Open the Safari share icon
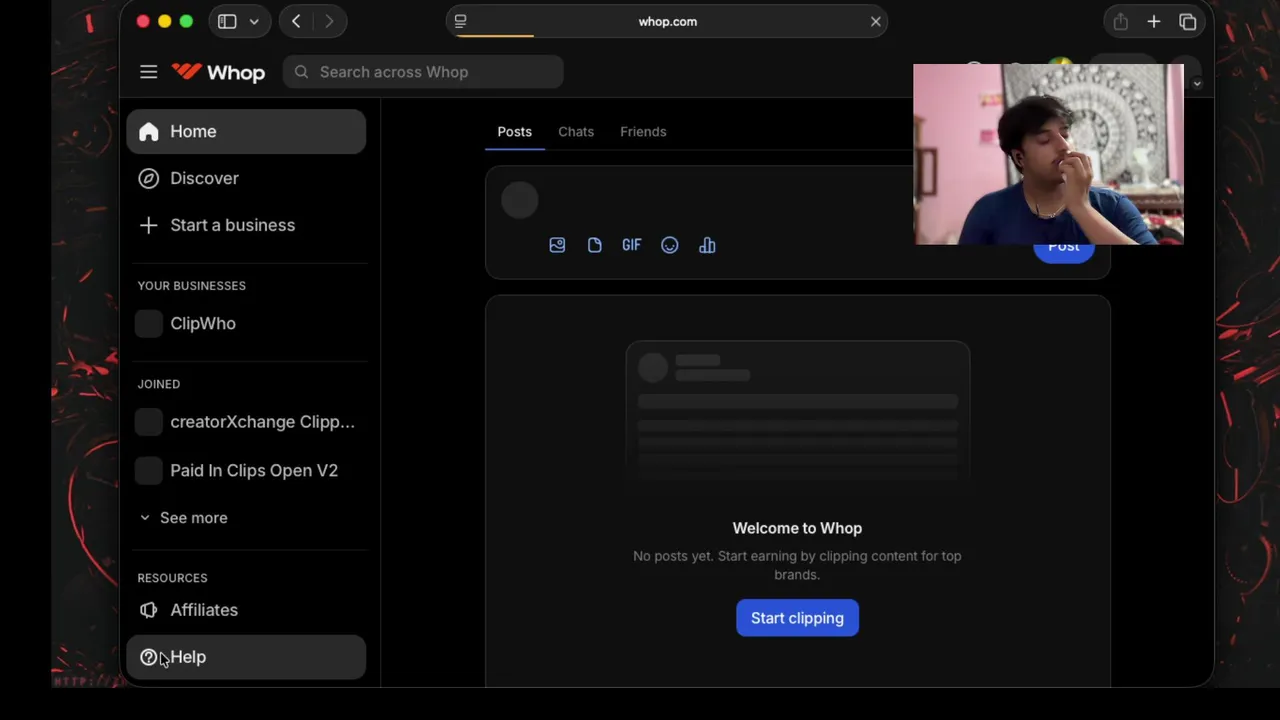Image resolution: width=1280 pixels, height=720 pixels. (1120, 21)
